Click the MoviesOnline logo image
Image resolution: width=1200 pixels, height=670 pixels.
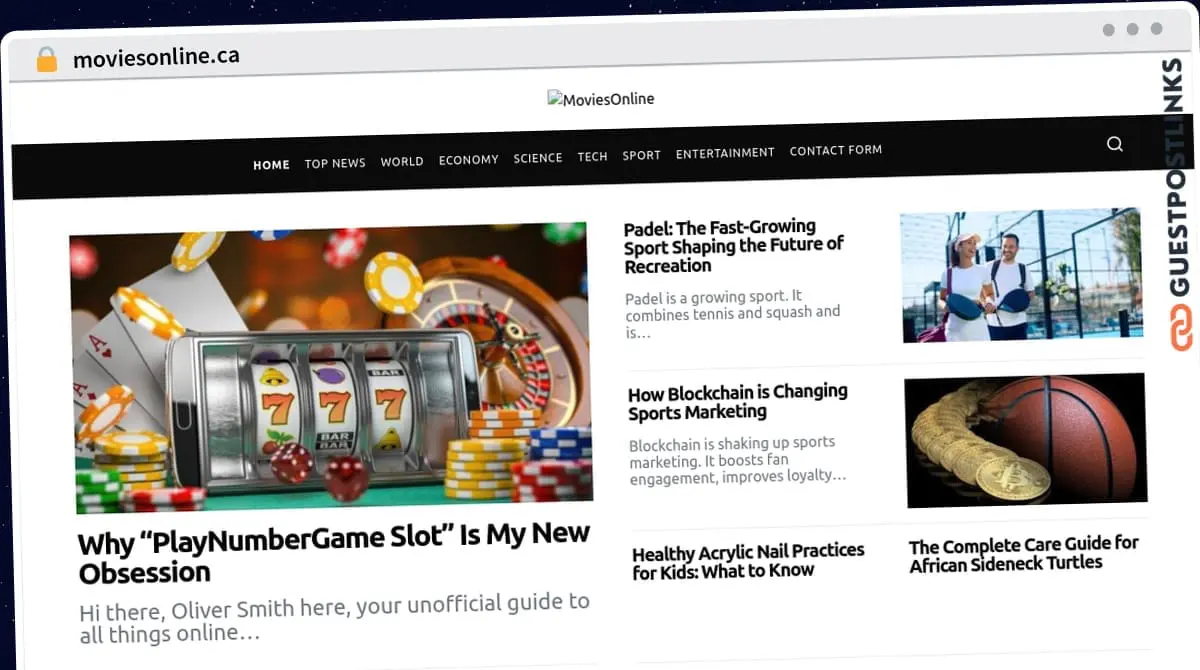pos(601,99)
